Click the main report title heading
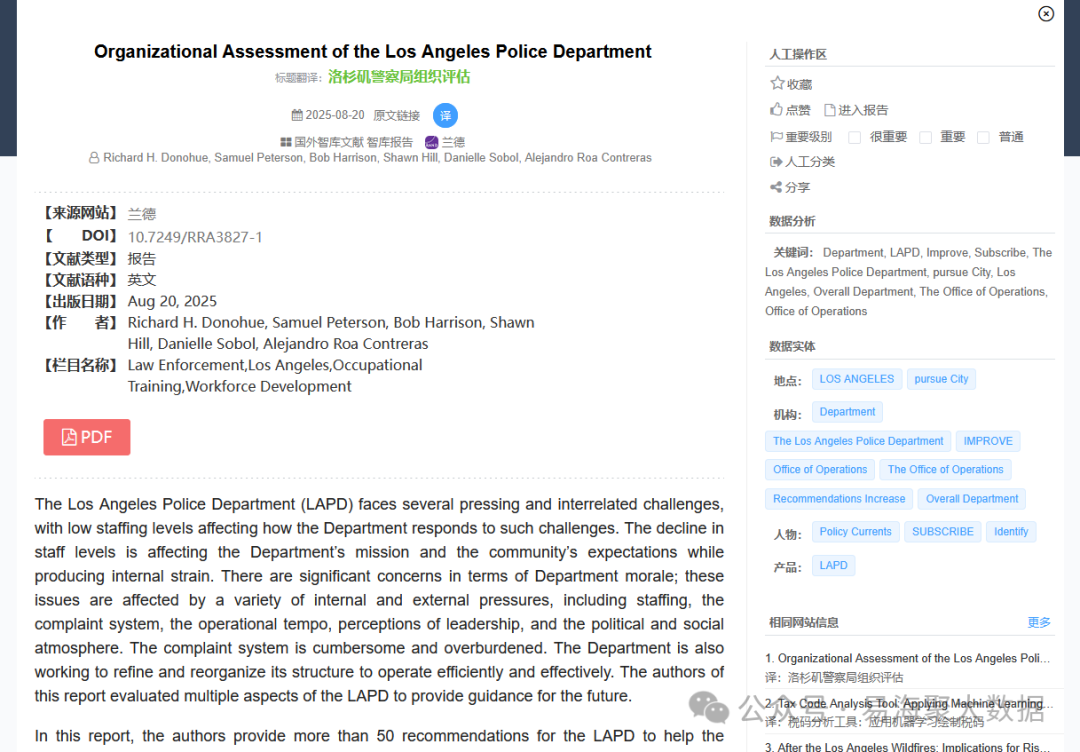 click(x=373, y=52)
